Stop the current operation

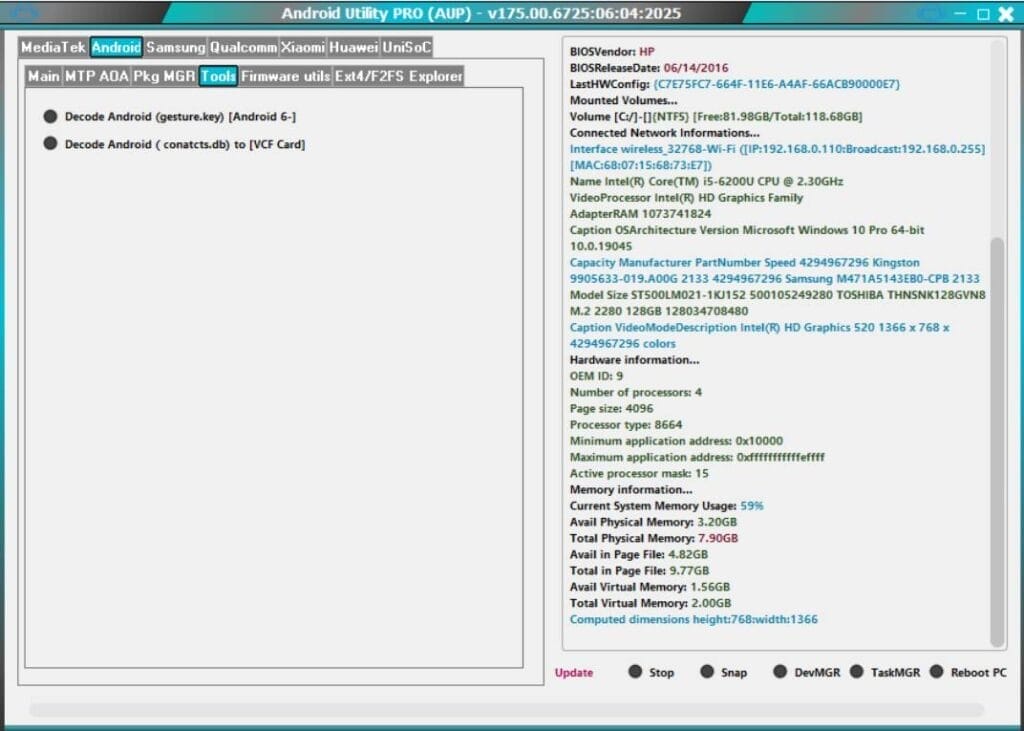[637, 672]
